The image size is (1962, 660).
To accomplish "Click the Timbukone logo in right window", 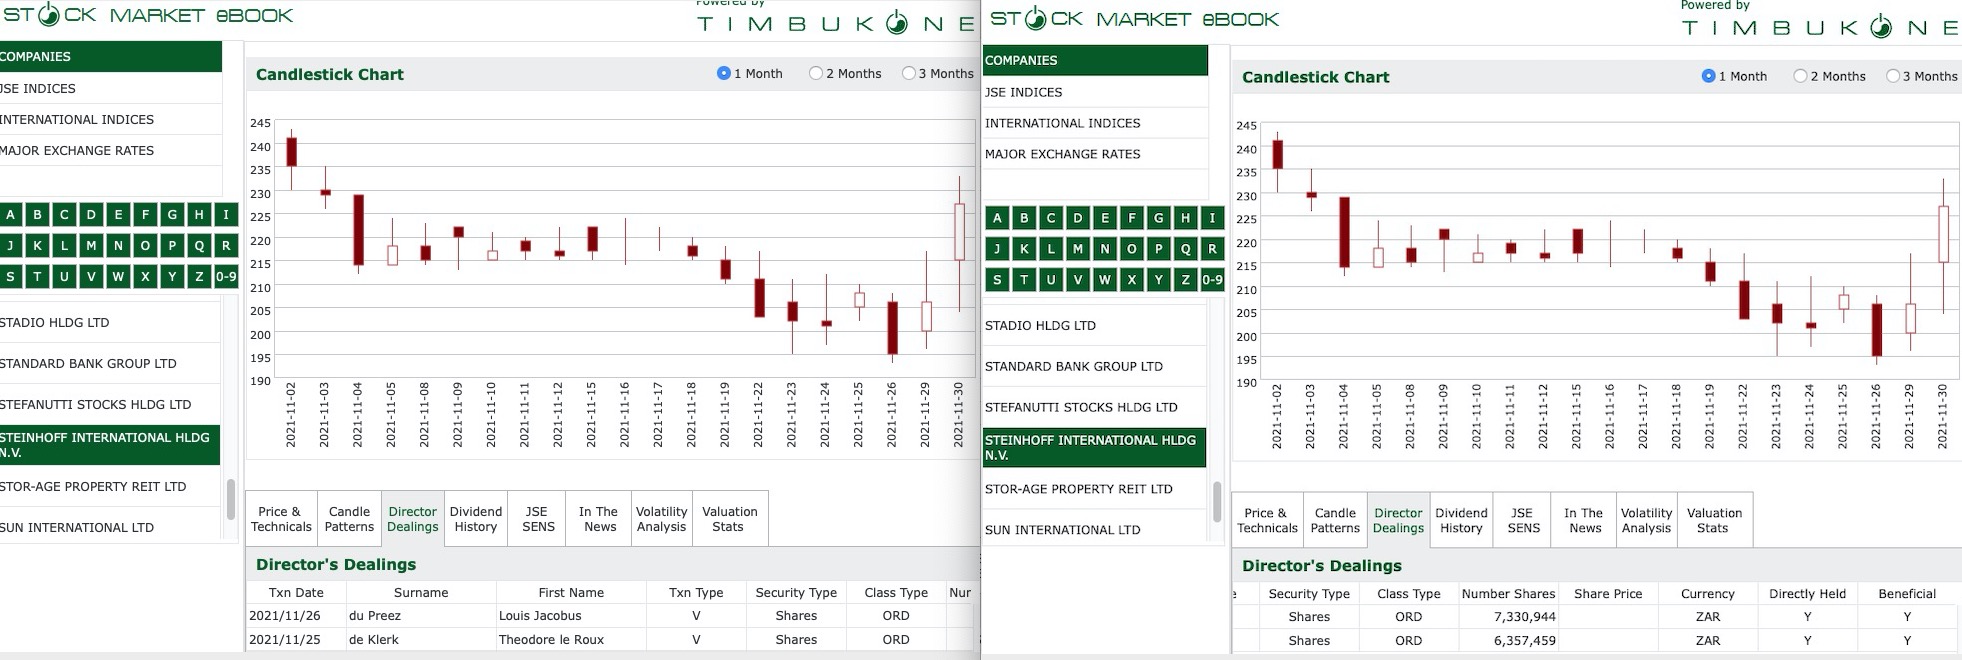I will (1820, 27).
